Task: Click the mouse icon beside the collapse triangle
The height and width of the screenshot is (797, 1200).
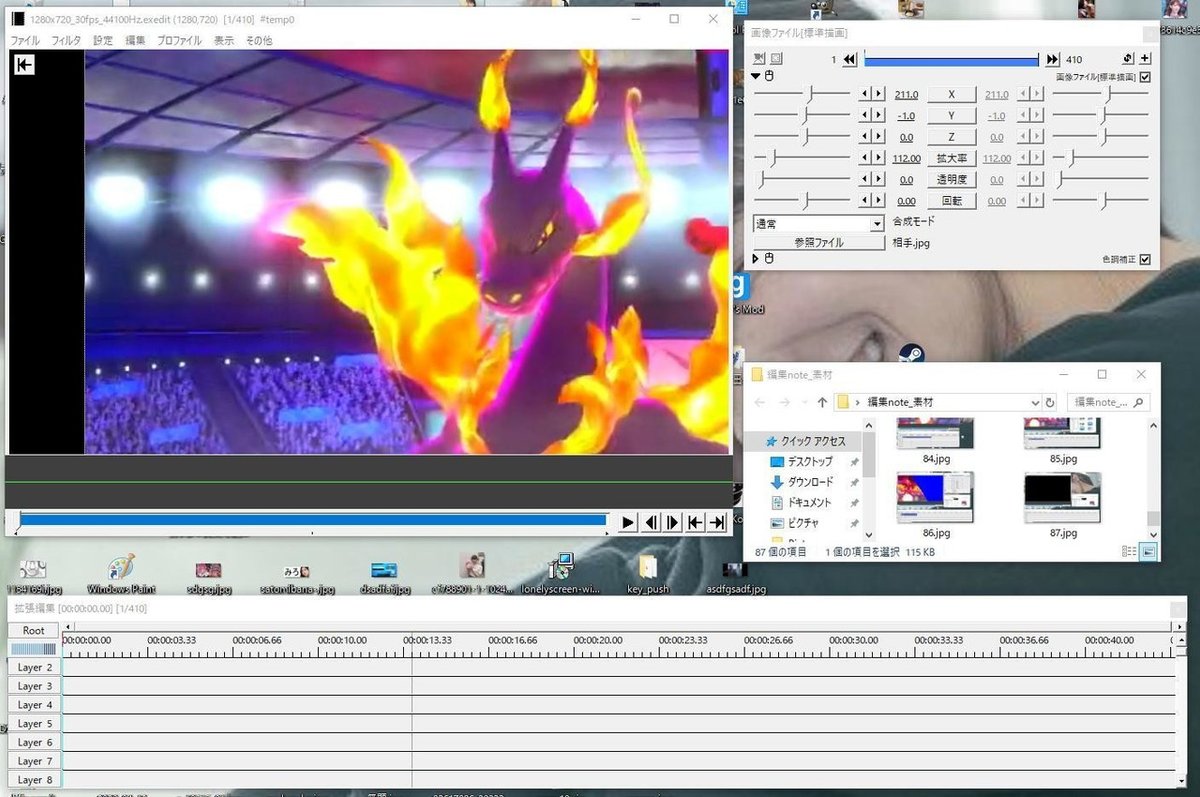Action: 770,76
